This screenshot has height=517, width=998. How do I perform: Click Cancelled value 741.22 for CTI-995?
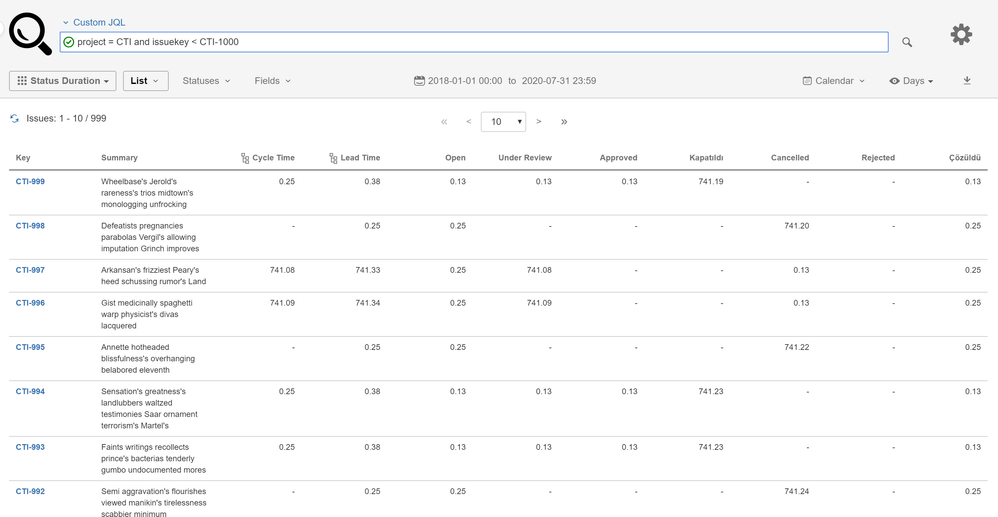[x=797, y=347]
